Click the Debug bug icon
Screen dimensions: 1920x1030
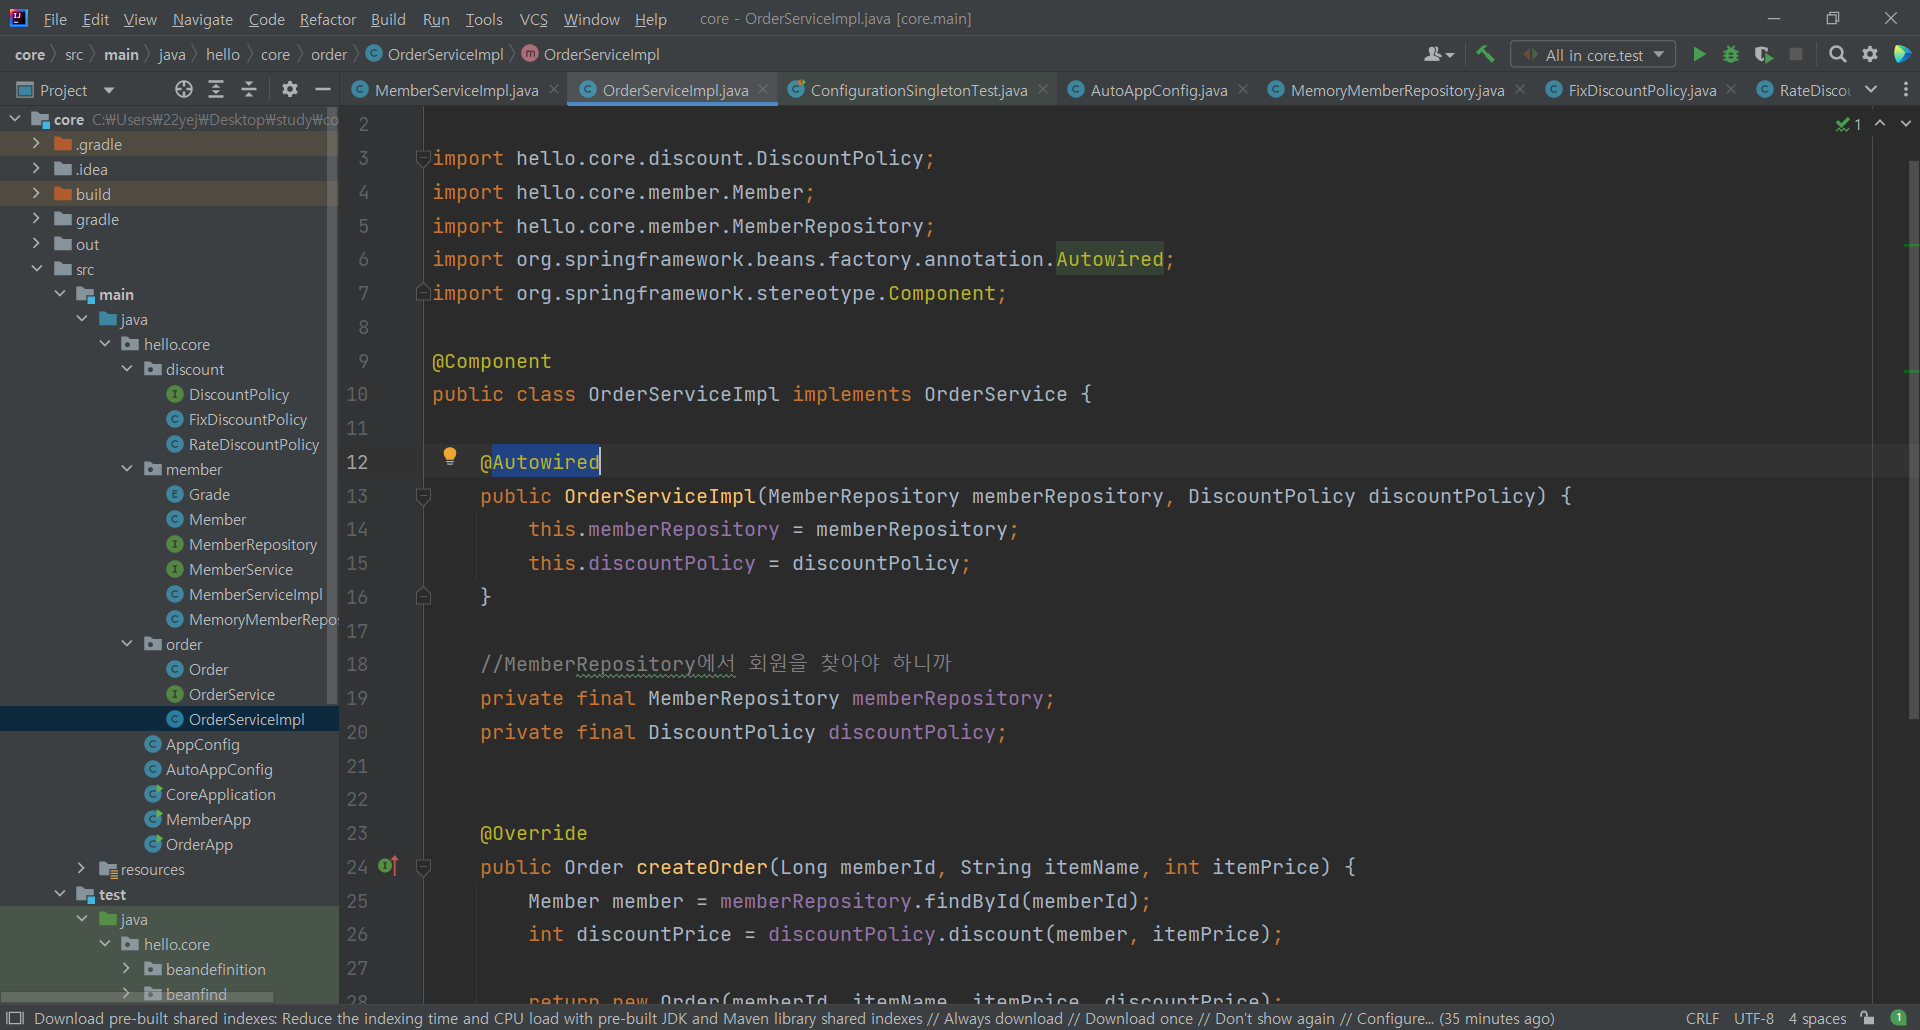(1731, 54)
